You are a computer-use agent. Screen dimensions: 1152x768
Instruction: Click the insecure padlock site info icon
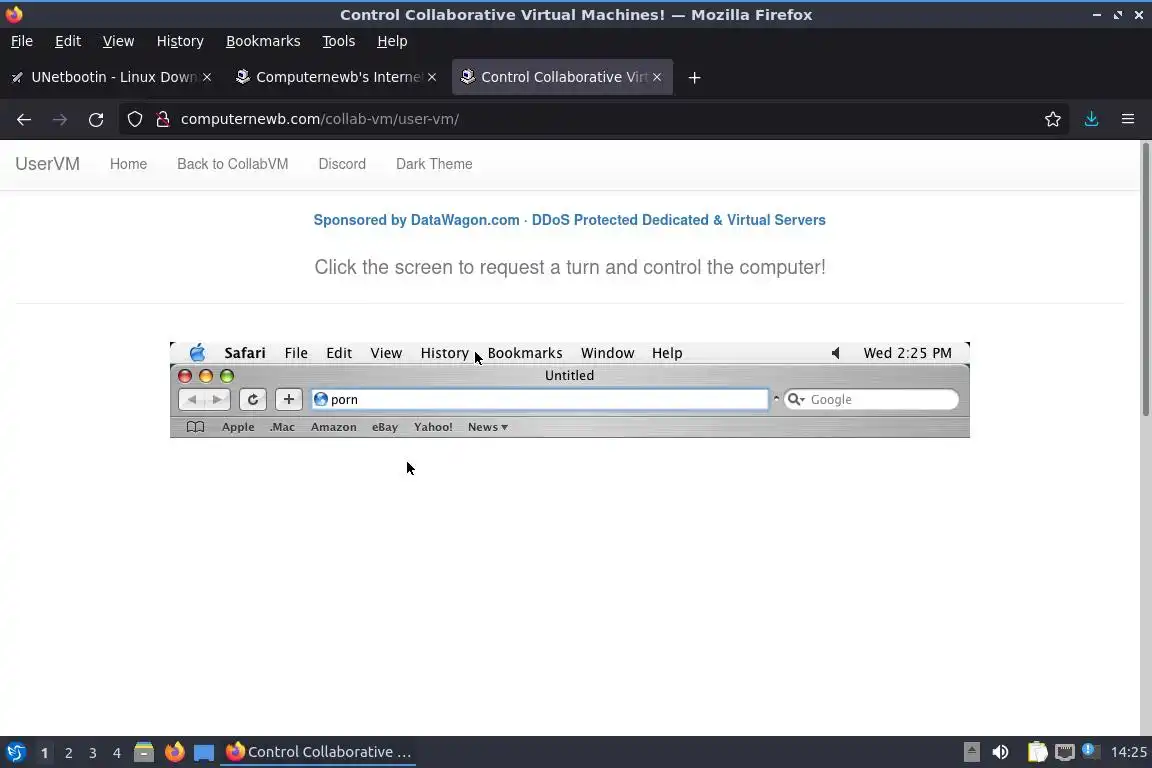[163, 119]
